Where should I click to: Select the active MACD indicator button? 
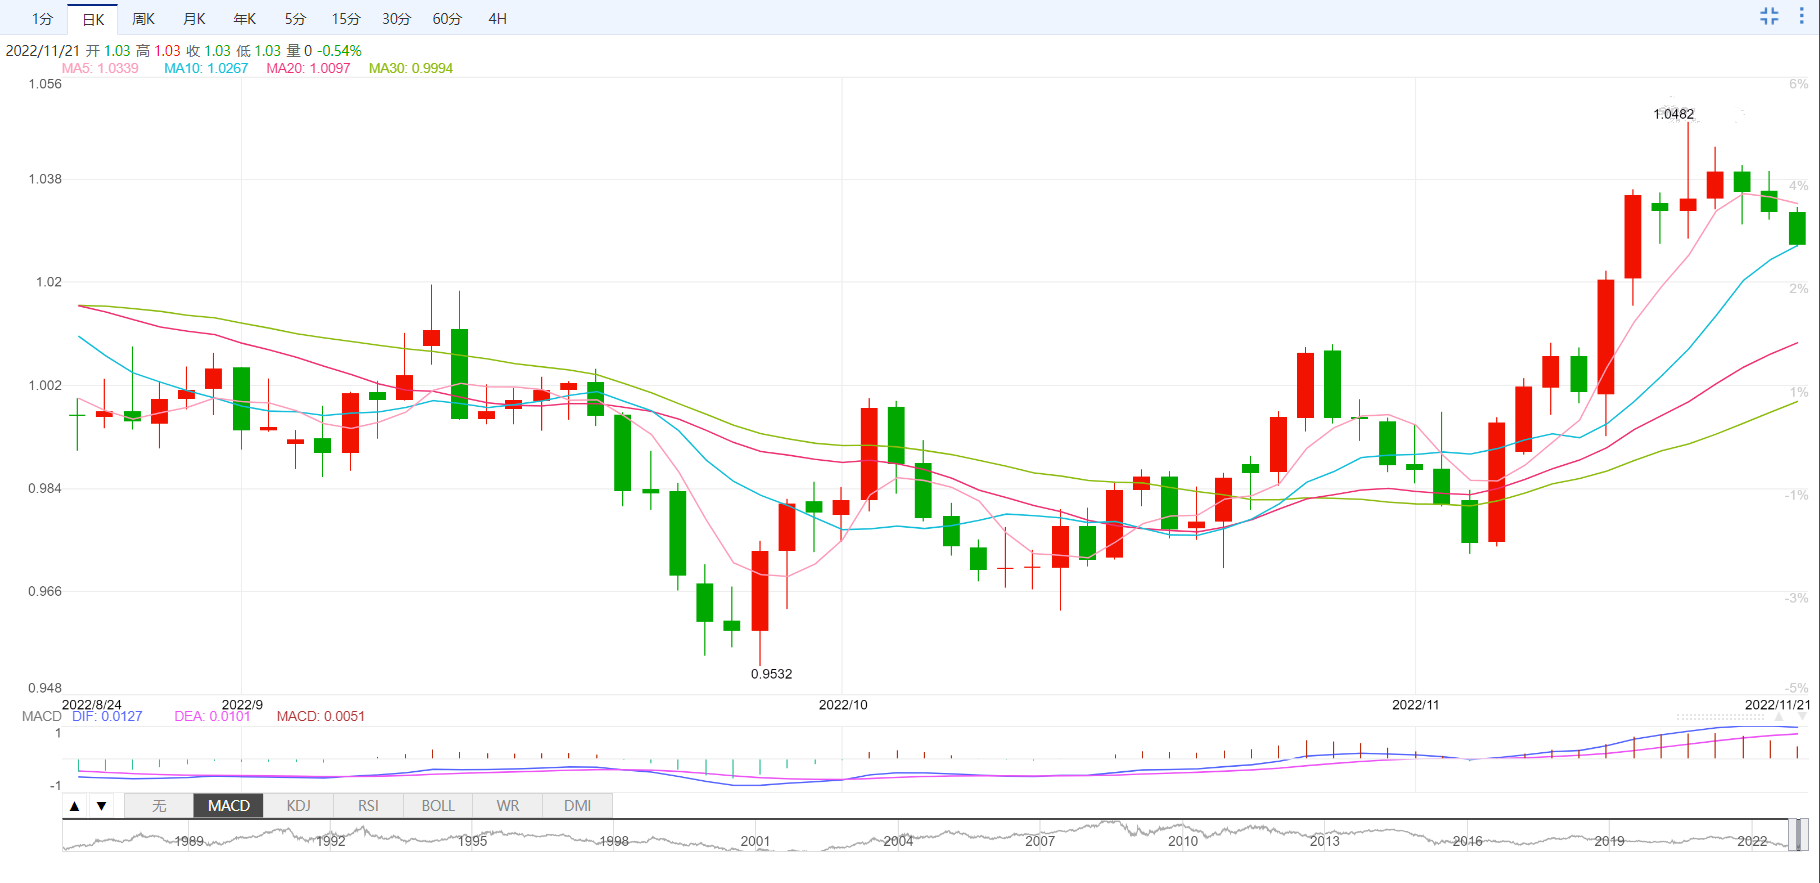pyautogui.click(x=229, y=806)
